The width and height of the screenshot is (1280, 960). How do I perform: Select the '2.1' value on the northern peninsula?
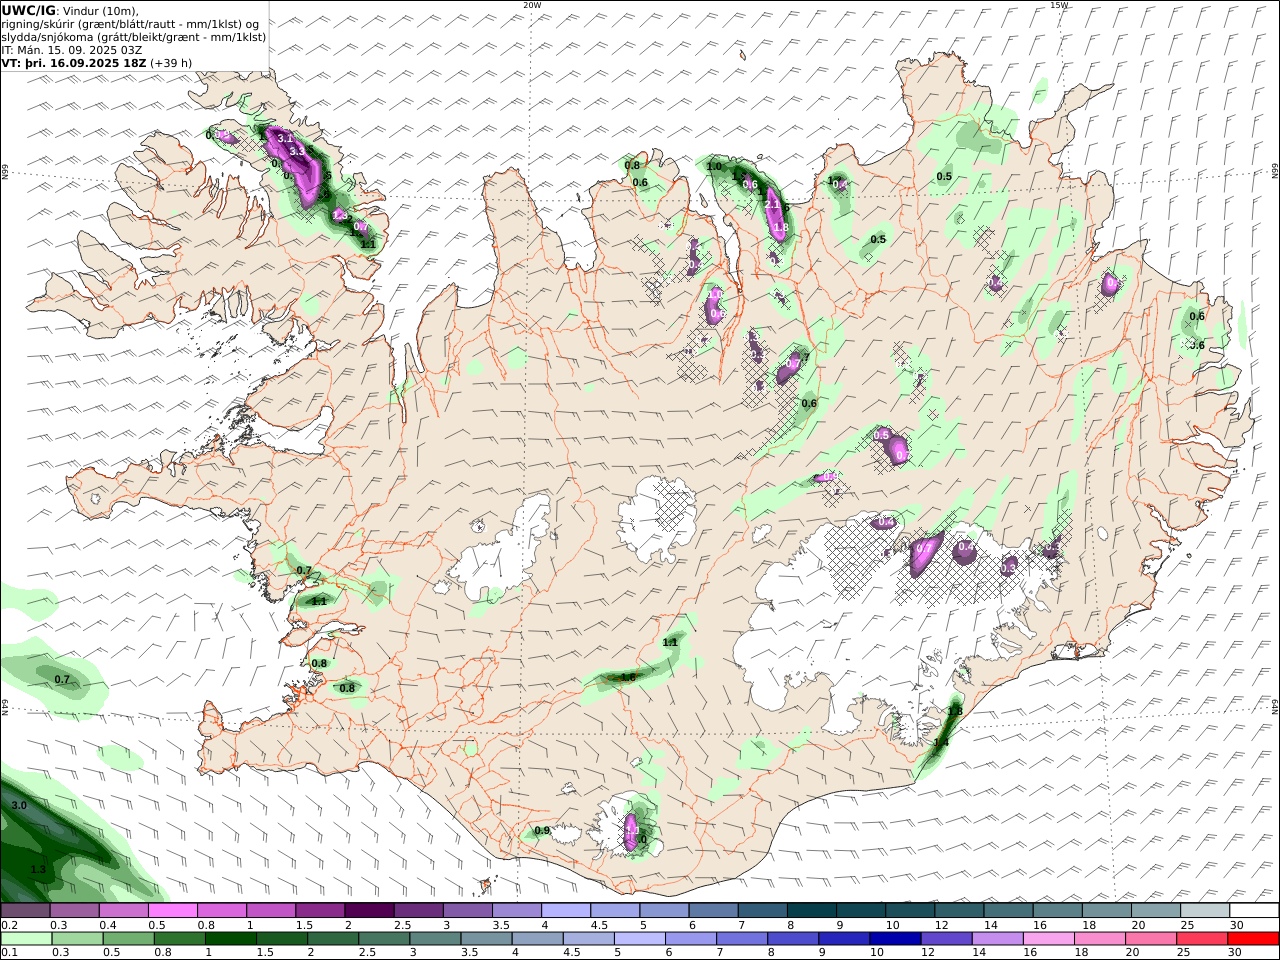[x=772, y=203]
